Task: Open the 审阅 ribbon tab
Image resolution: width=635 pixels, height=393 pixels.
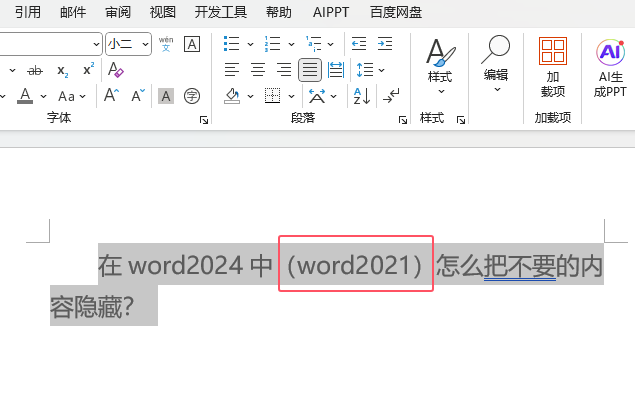Action: (118, 12)
